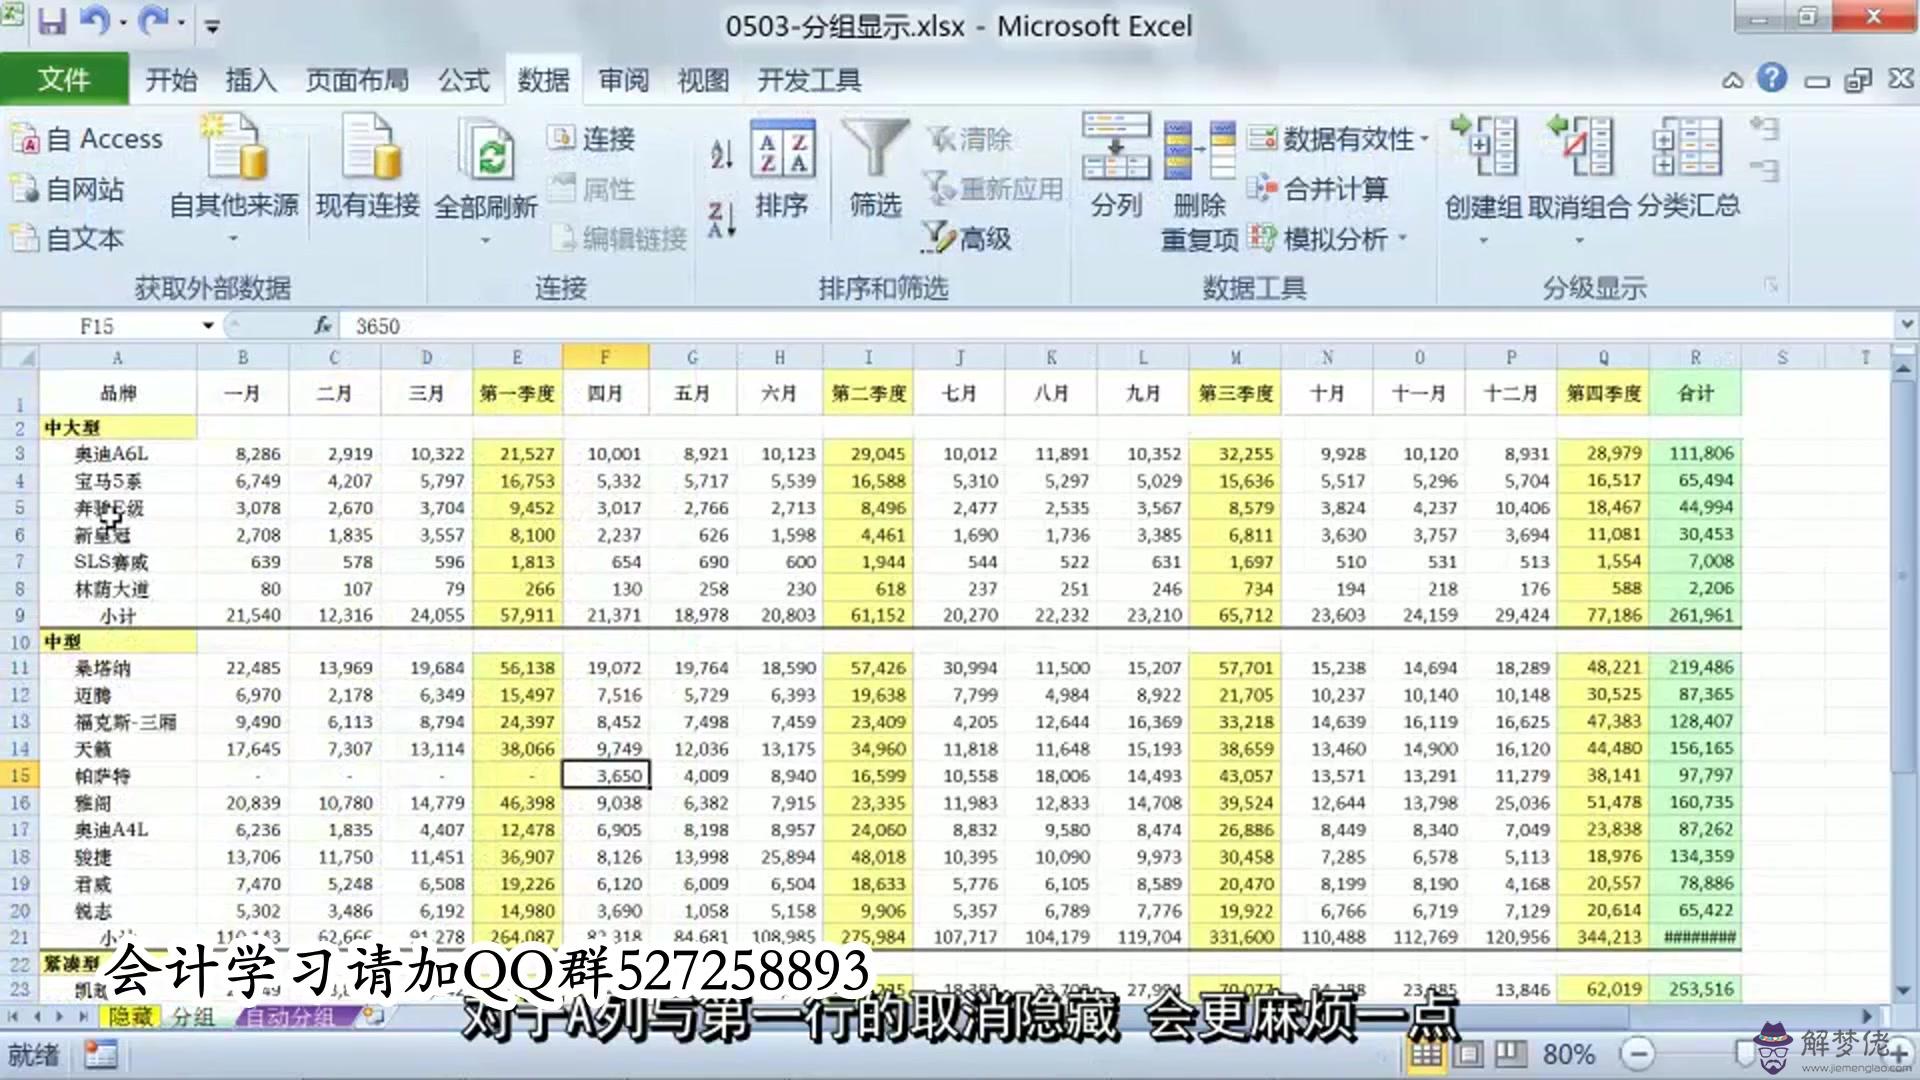Click the sort ascending A-Z icon
Screen dimensions: 1920x1080
721,154
